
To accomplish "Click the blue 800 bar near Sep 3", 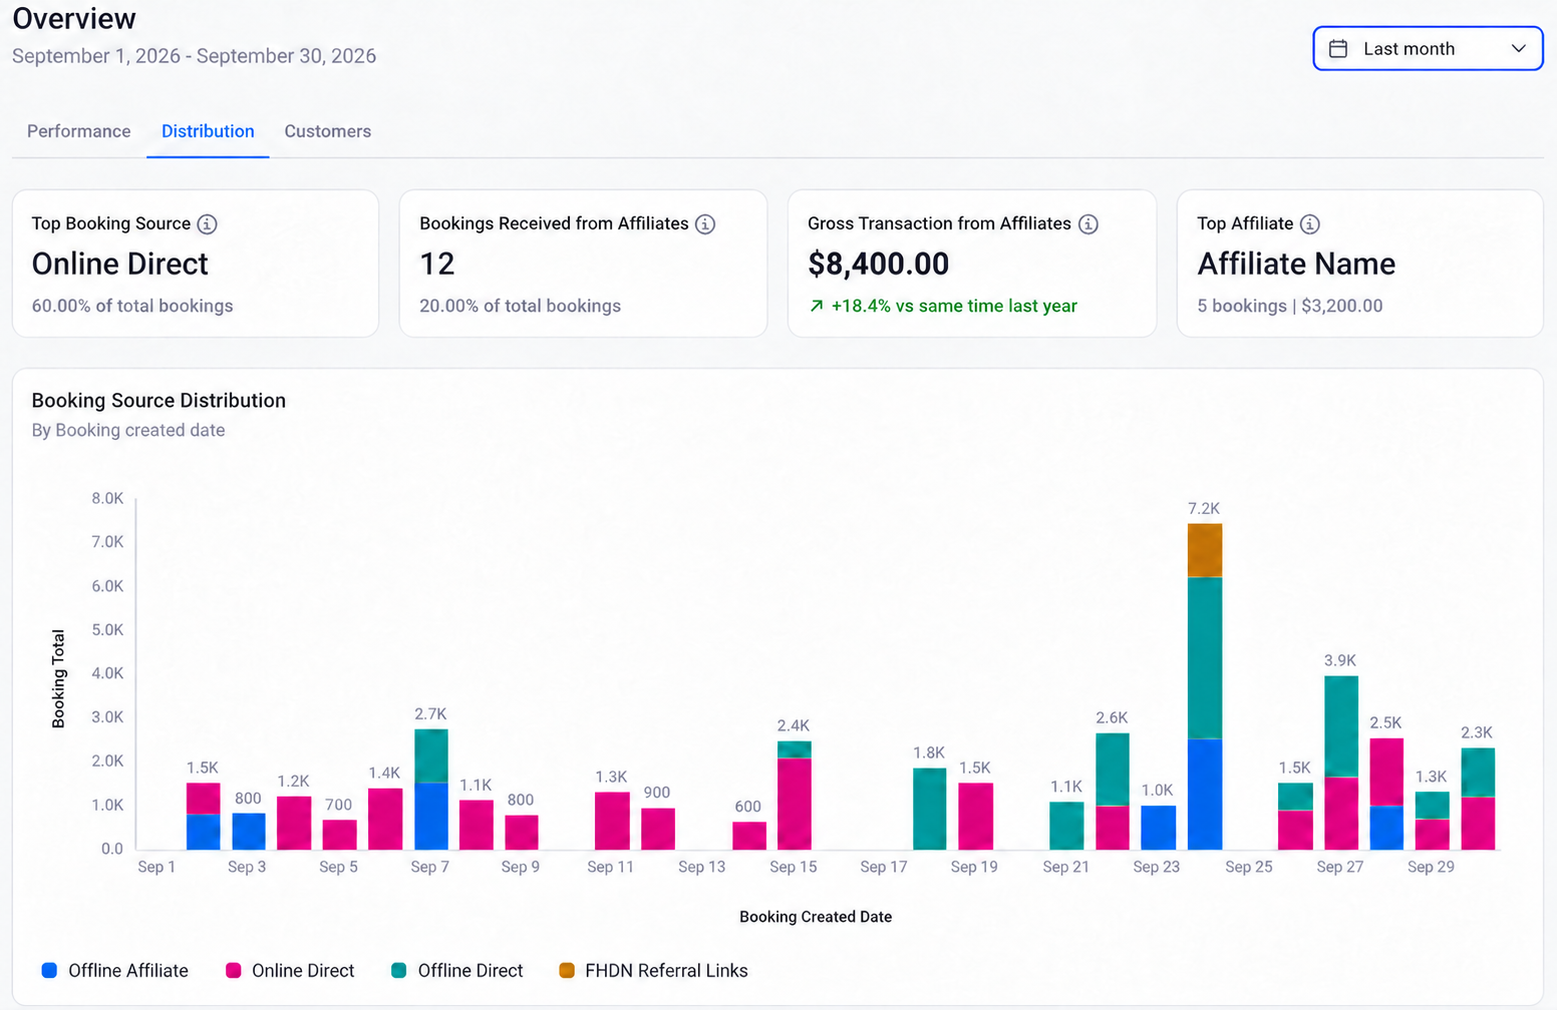I will (249, 831).
